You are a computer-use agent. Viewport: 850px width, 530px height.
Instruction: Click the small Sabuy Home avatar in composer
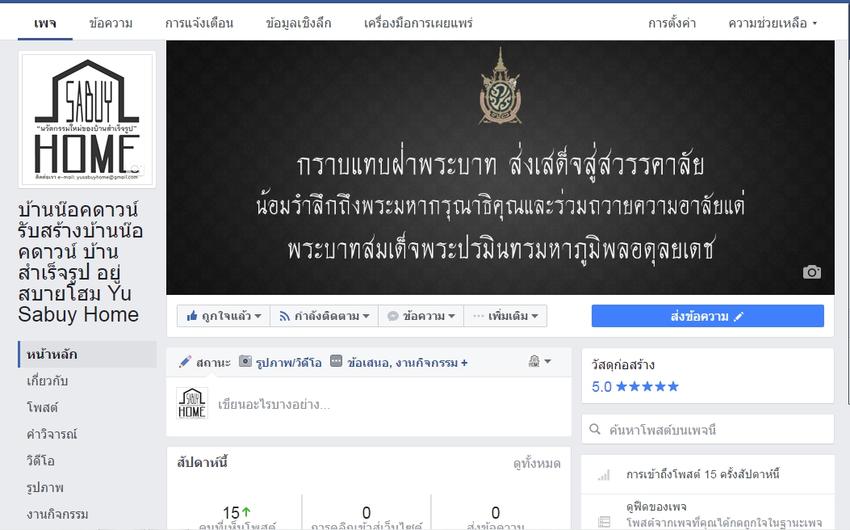click(192, 404)
